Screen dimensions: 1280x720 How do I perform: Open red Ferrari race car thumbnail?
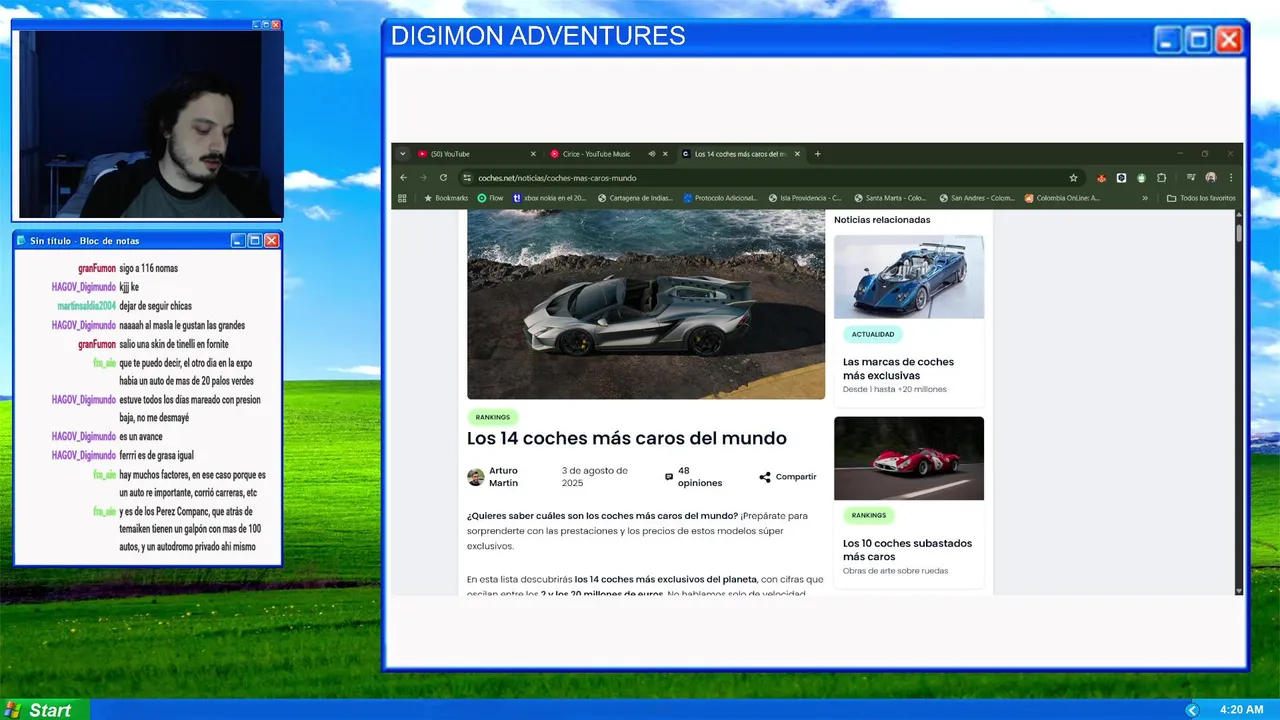point(909,458)
